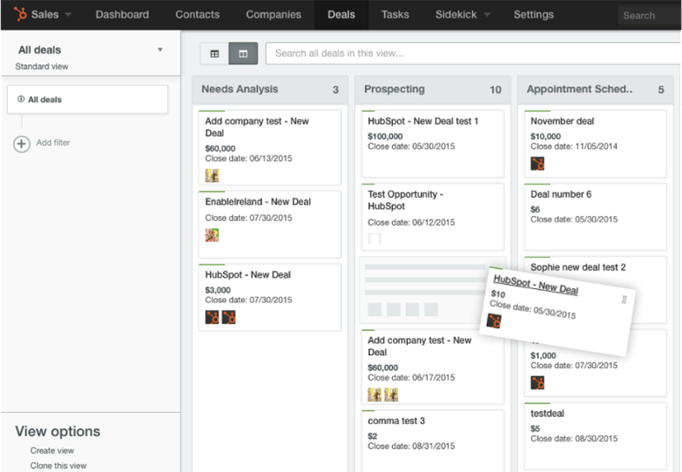Screen dimensions: 682x472
Task: Click second HubSpot icon on $3,000 deal
Action: pyautogui.click(x=229, y=317)
